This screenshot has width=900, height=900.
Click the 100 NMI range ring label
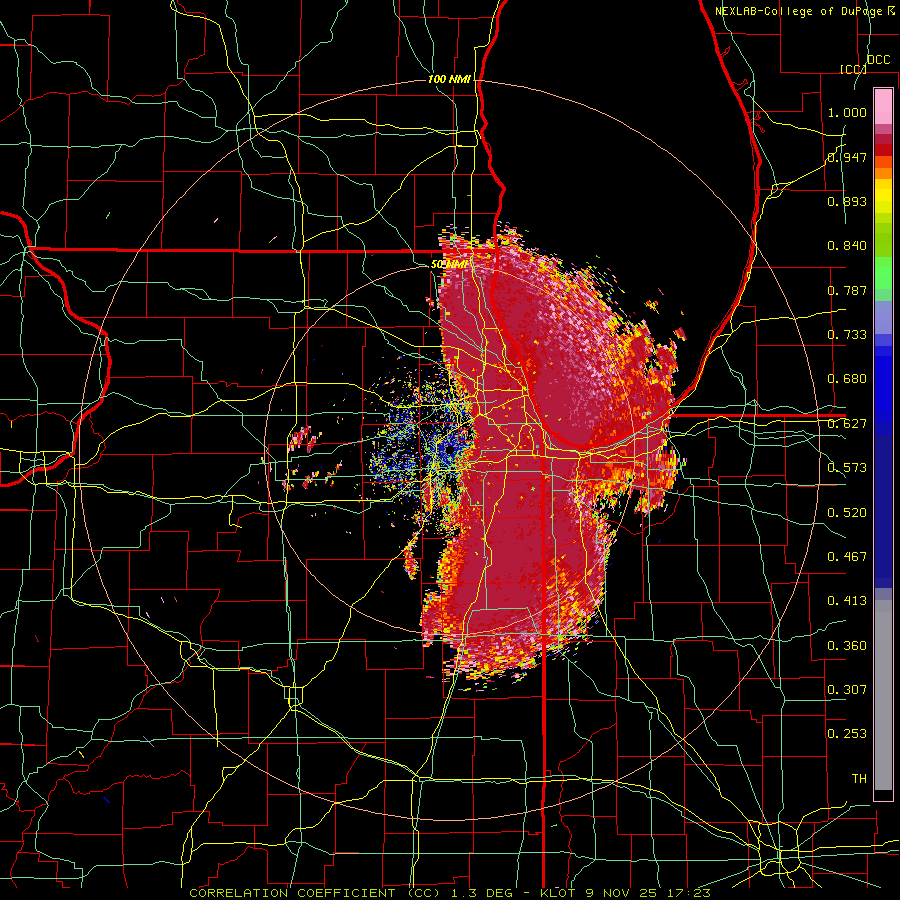click(449, 79)
